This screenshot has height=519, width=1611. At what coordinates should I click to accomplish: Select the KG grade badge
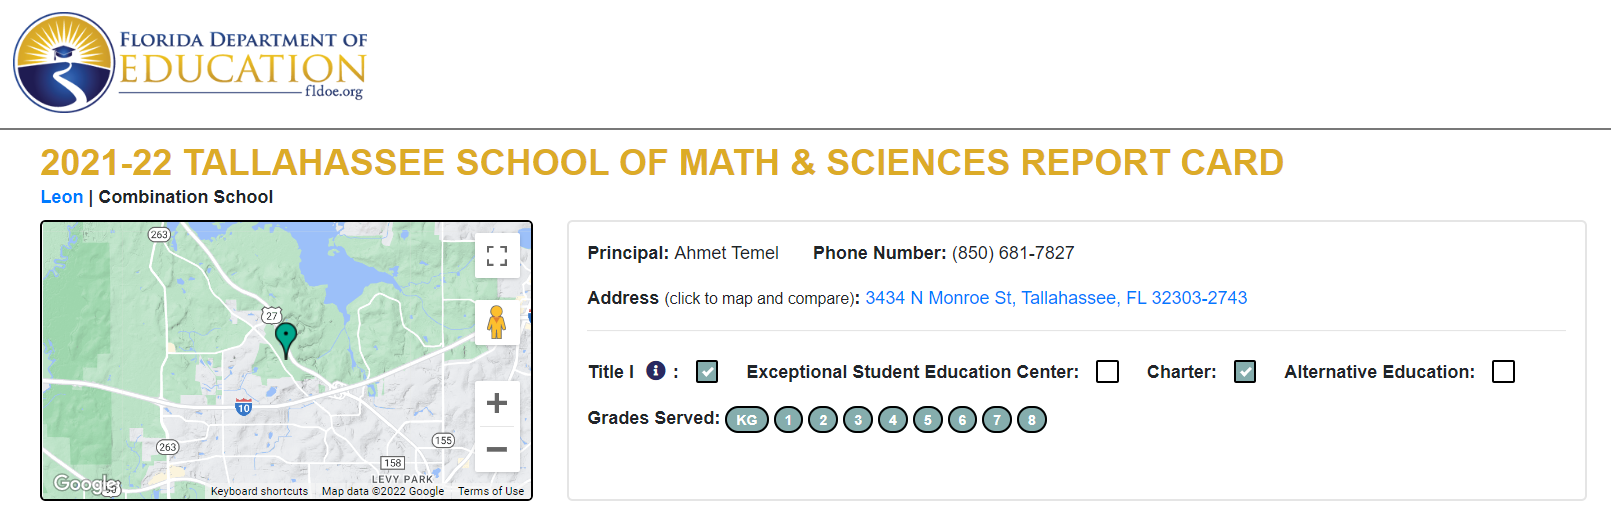point(747,420)
